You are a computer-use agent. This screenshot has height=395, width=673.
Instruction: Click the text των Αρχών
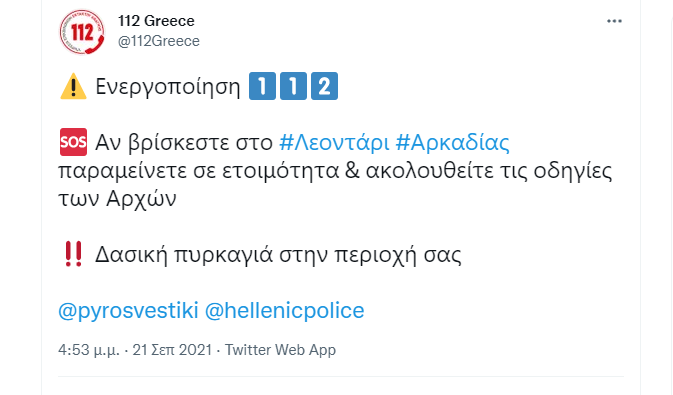[x=117, y=199]
